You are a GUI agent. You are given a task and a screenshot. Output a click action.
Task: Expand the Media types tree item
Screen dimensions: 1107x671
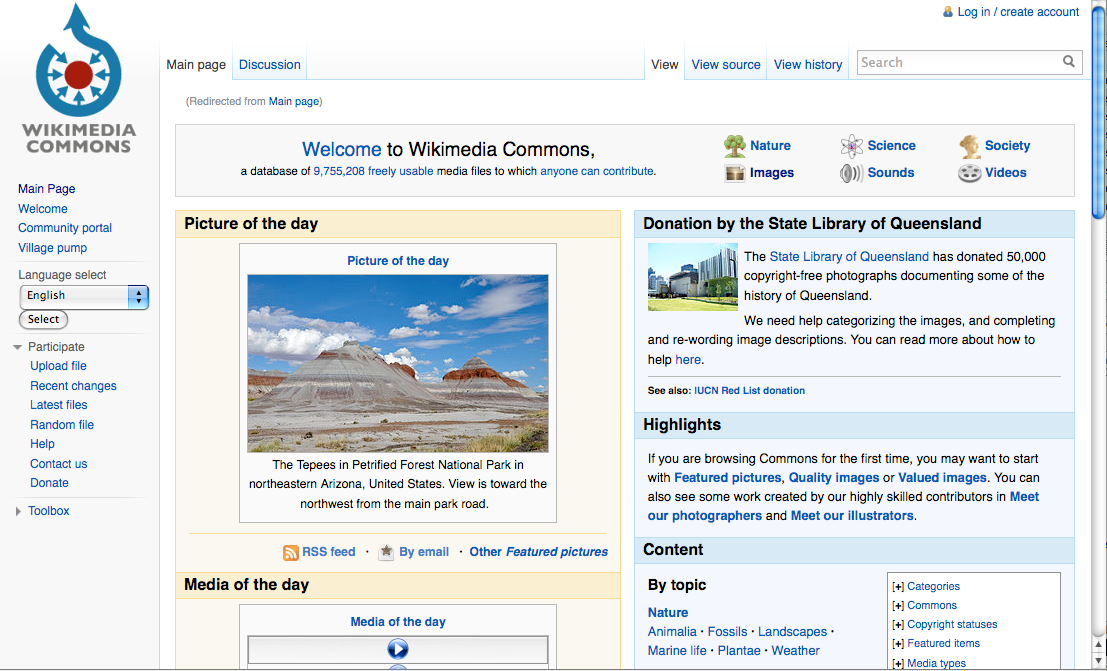pyautogui.click(x=898, y=663)
